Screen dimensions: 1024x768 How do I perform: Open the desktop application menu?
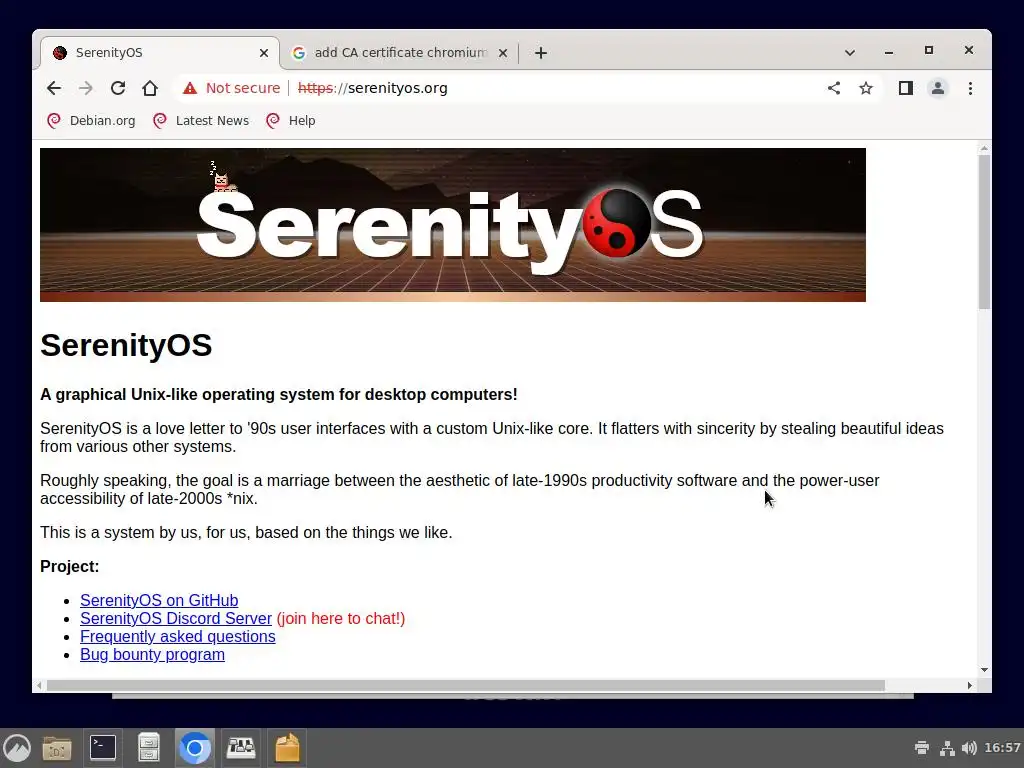coord(16,748)
